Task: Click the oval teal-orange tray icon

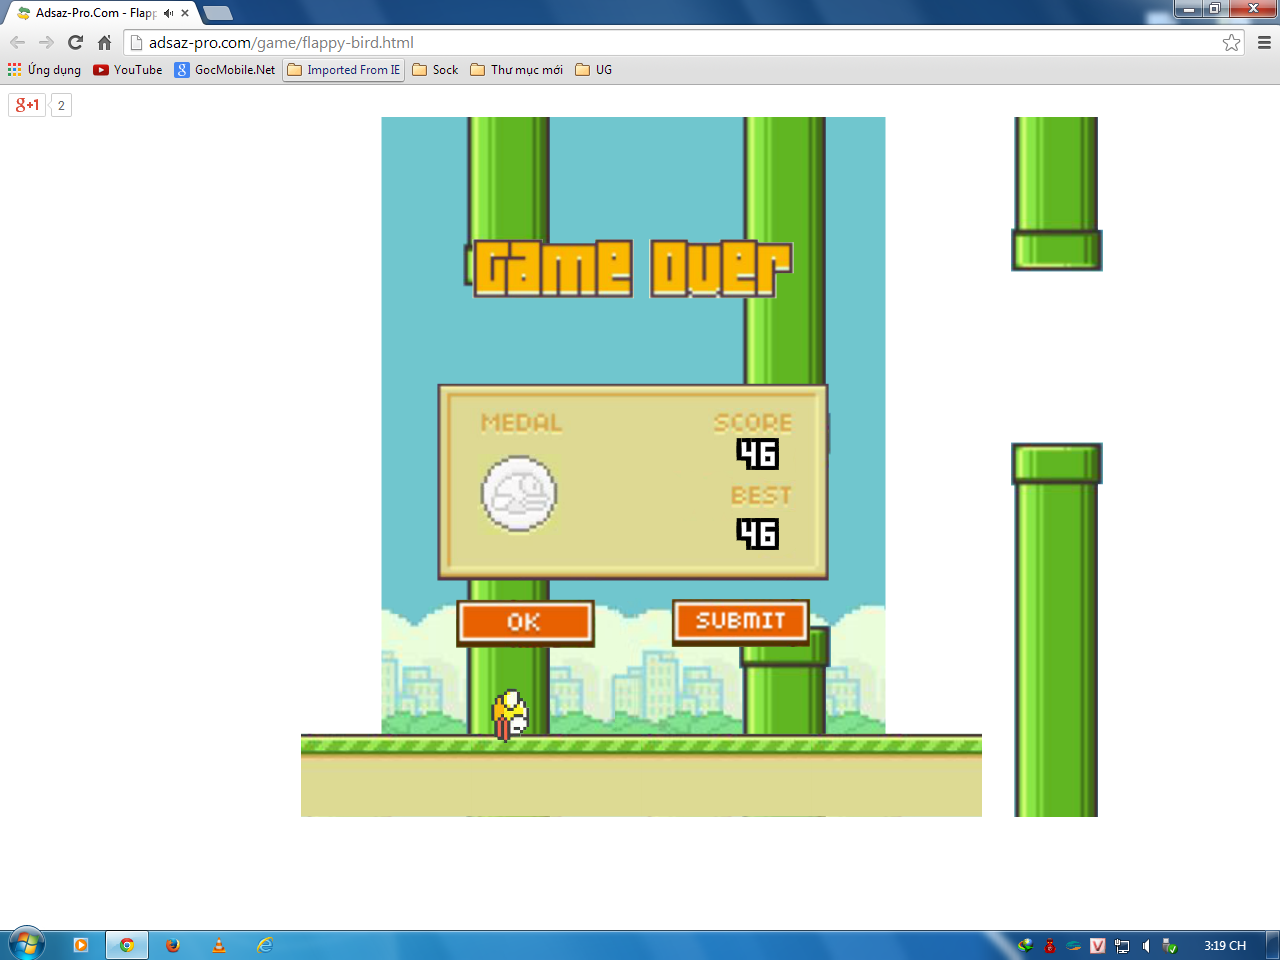Action: 1074,945
